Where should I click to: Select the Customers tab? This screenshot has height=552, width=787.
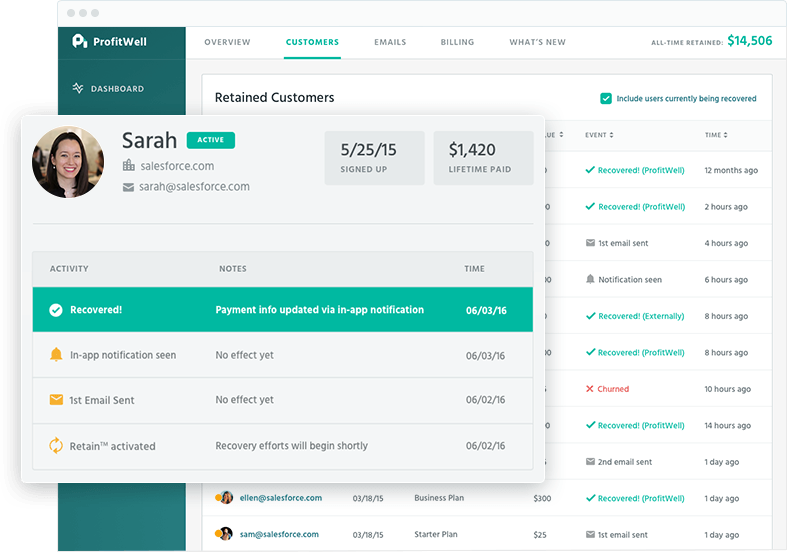tap(312, 42)
